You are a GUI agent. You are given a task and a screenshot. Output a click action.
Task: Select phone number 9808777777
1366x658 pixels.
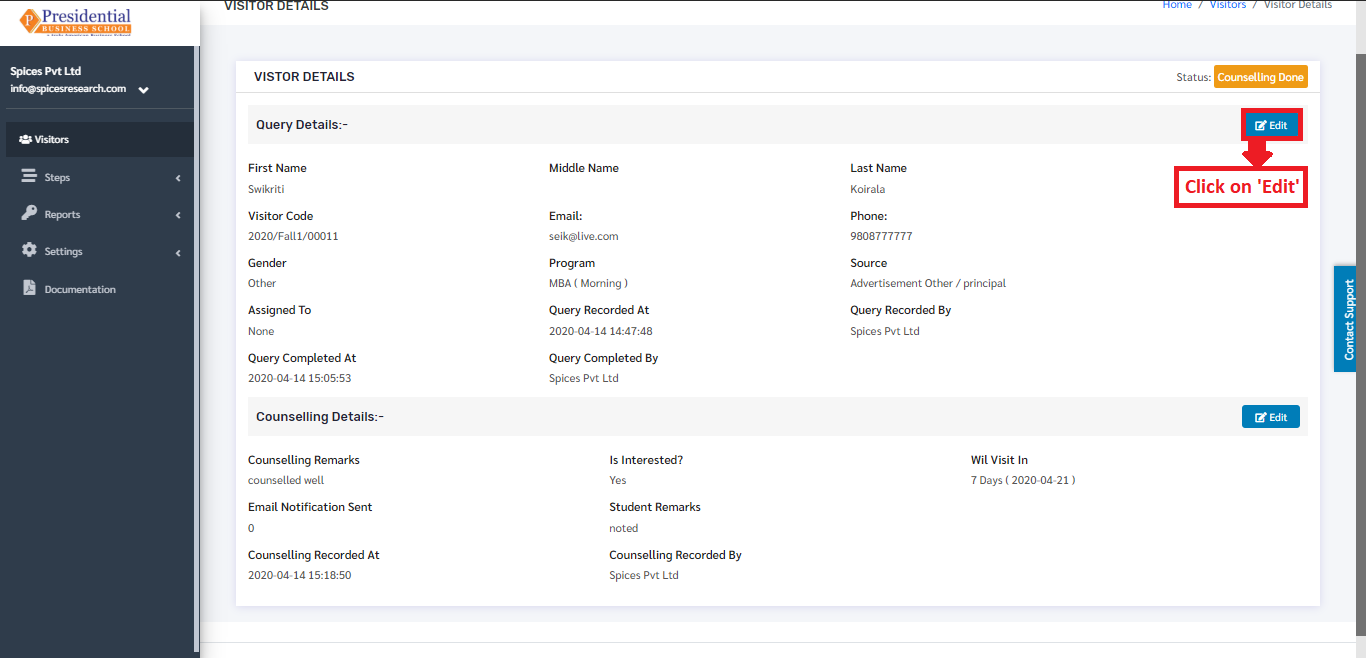point(881,236)
